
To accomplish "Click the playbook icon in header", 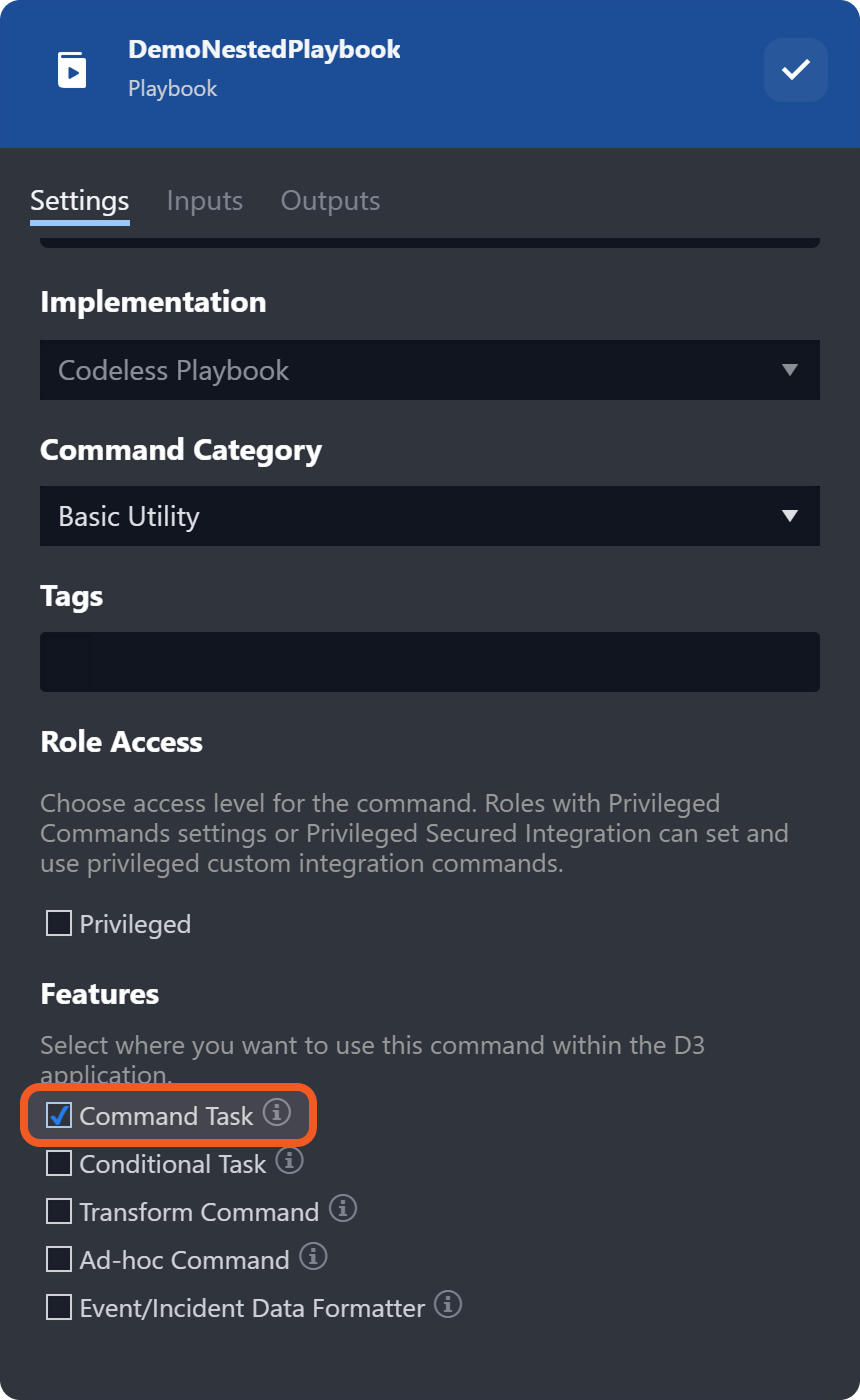I will pyautogui.click(x=72, y=70).
